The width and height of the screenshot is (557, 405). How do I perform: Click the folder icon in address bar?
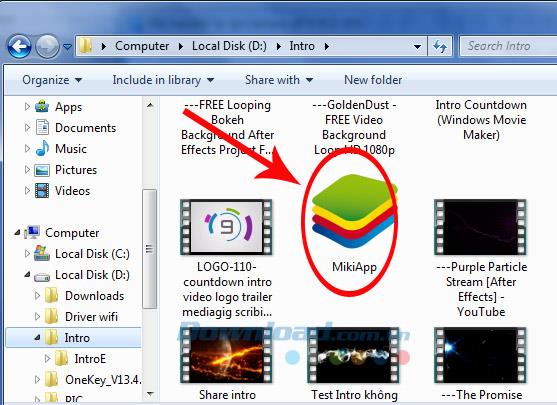tap(86, 46)
